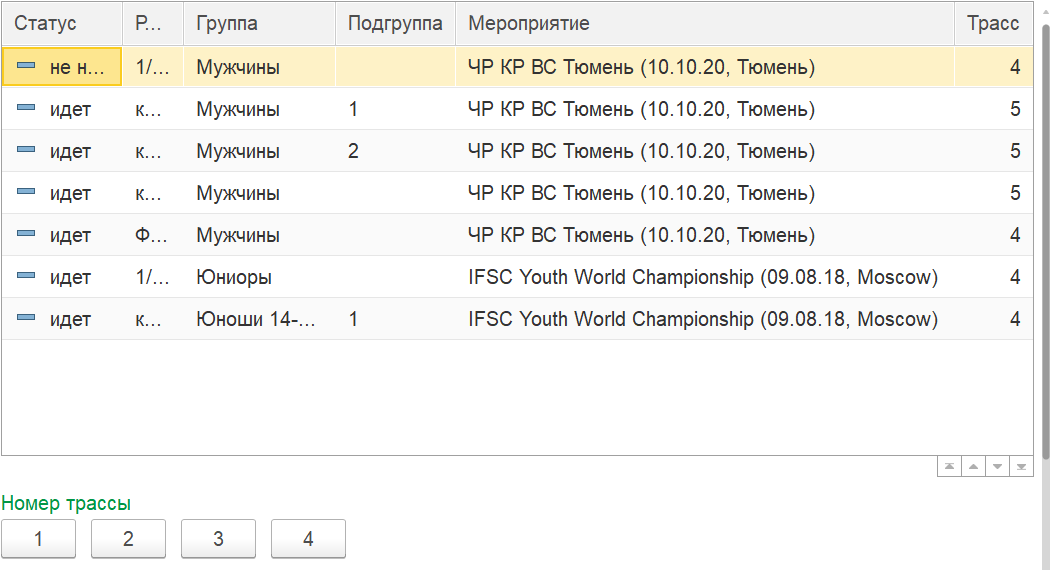Viewport: 1051px width, 570px height.
Task: Click the status icon of the highlighted row
Action: click(27, 66)
